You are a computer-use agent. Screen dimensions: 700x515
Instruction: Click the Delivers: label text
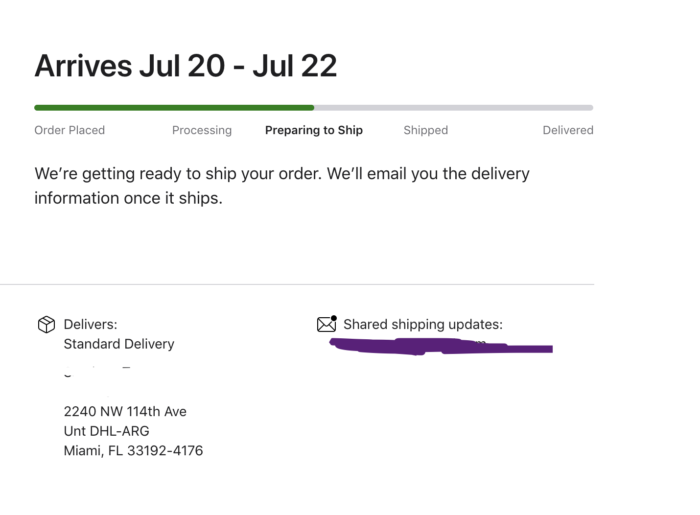point(91,324)
